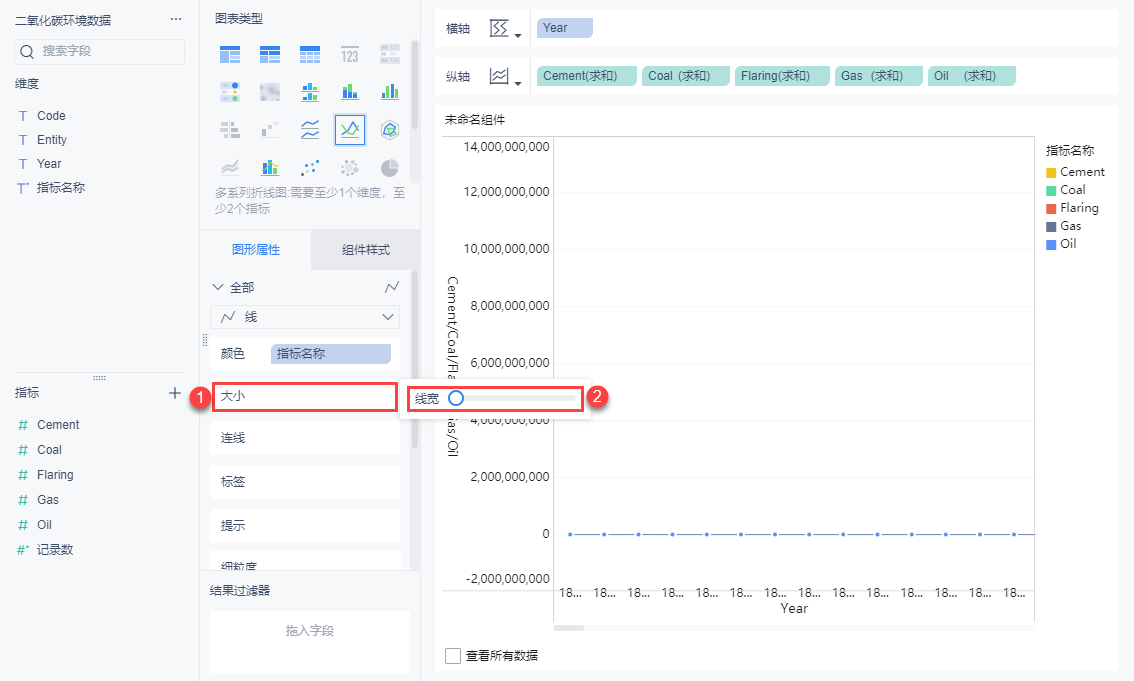Click the chart type list scrollbar
Screen dimensions: 1134x681
(414, 85)
